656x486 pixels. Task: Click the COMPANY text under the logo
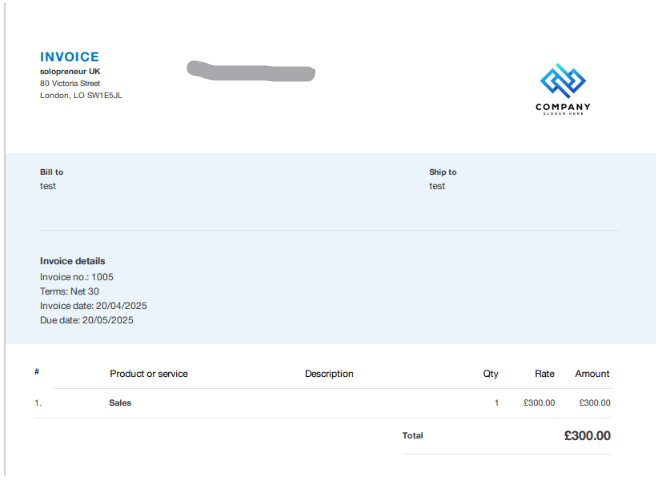[x=563, y=107]
